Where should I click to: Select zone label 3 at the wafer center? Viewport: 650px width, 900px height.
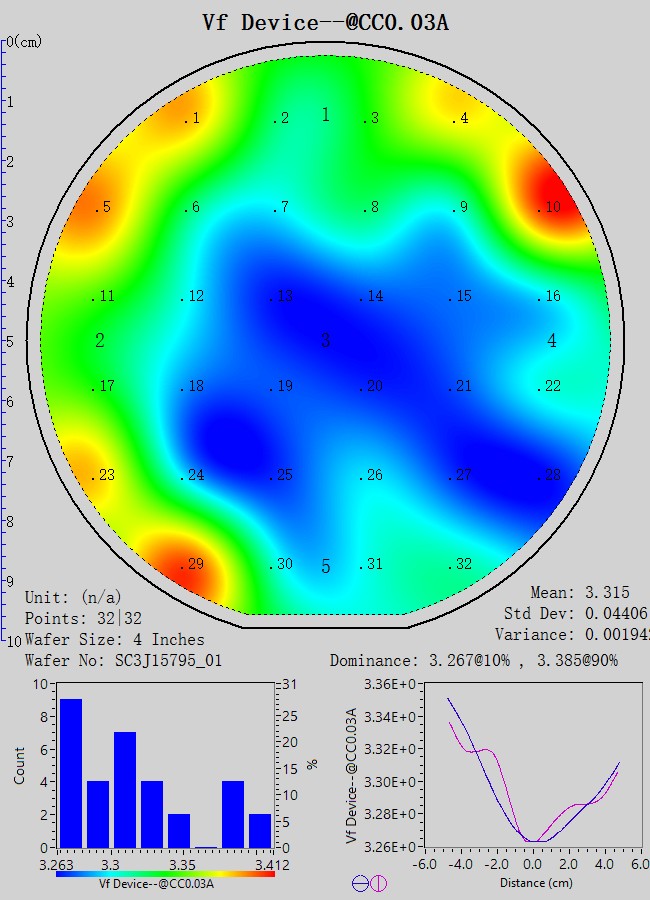pyautogui.click(x=325, y=341)
